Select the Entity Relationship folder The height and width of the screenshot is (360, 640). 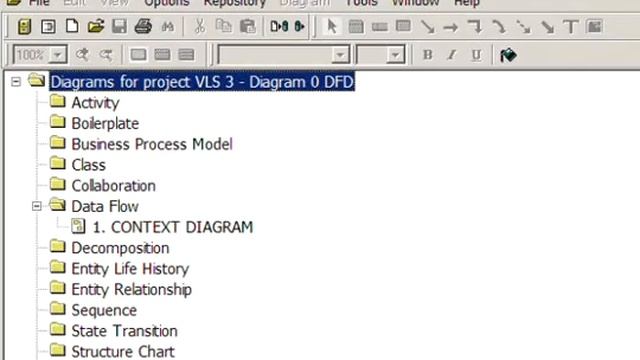[131, 289]
